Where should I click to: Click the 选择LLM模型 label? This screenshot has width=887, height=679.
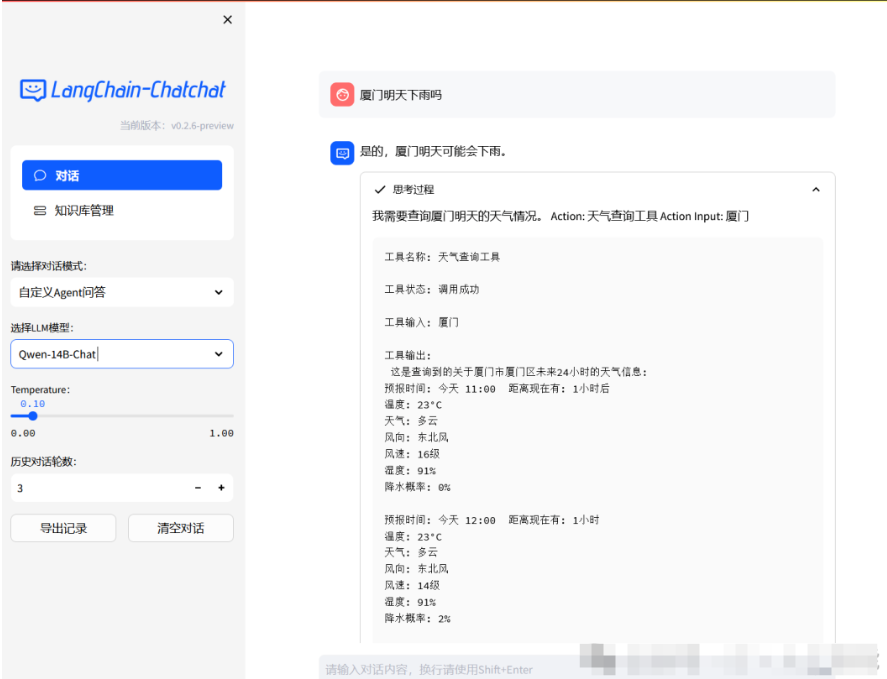coord(42,328)
